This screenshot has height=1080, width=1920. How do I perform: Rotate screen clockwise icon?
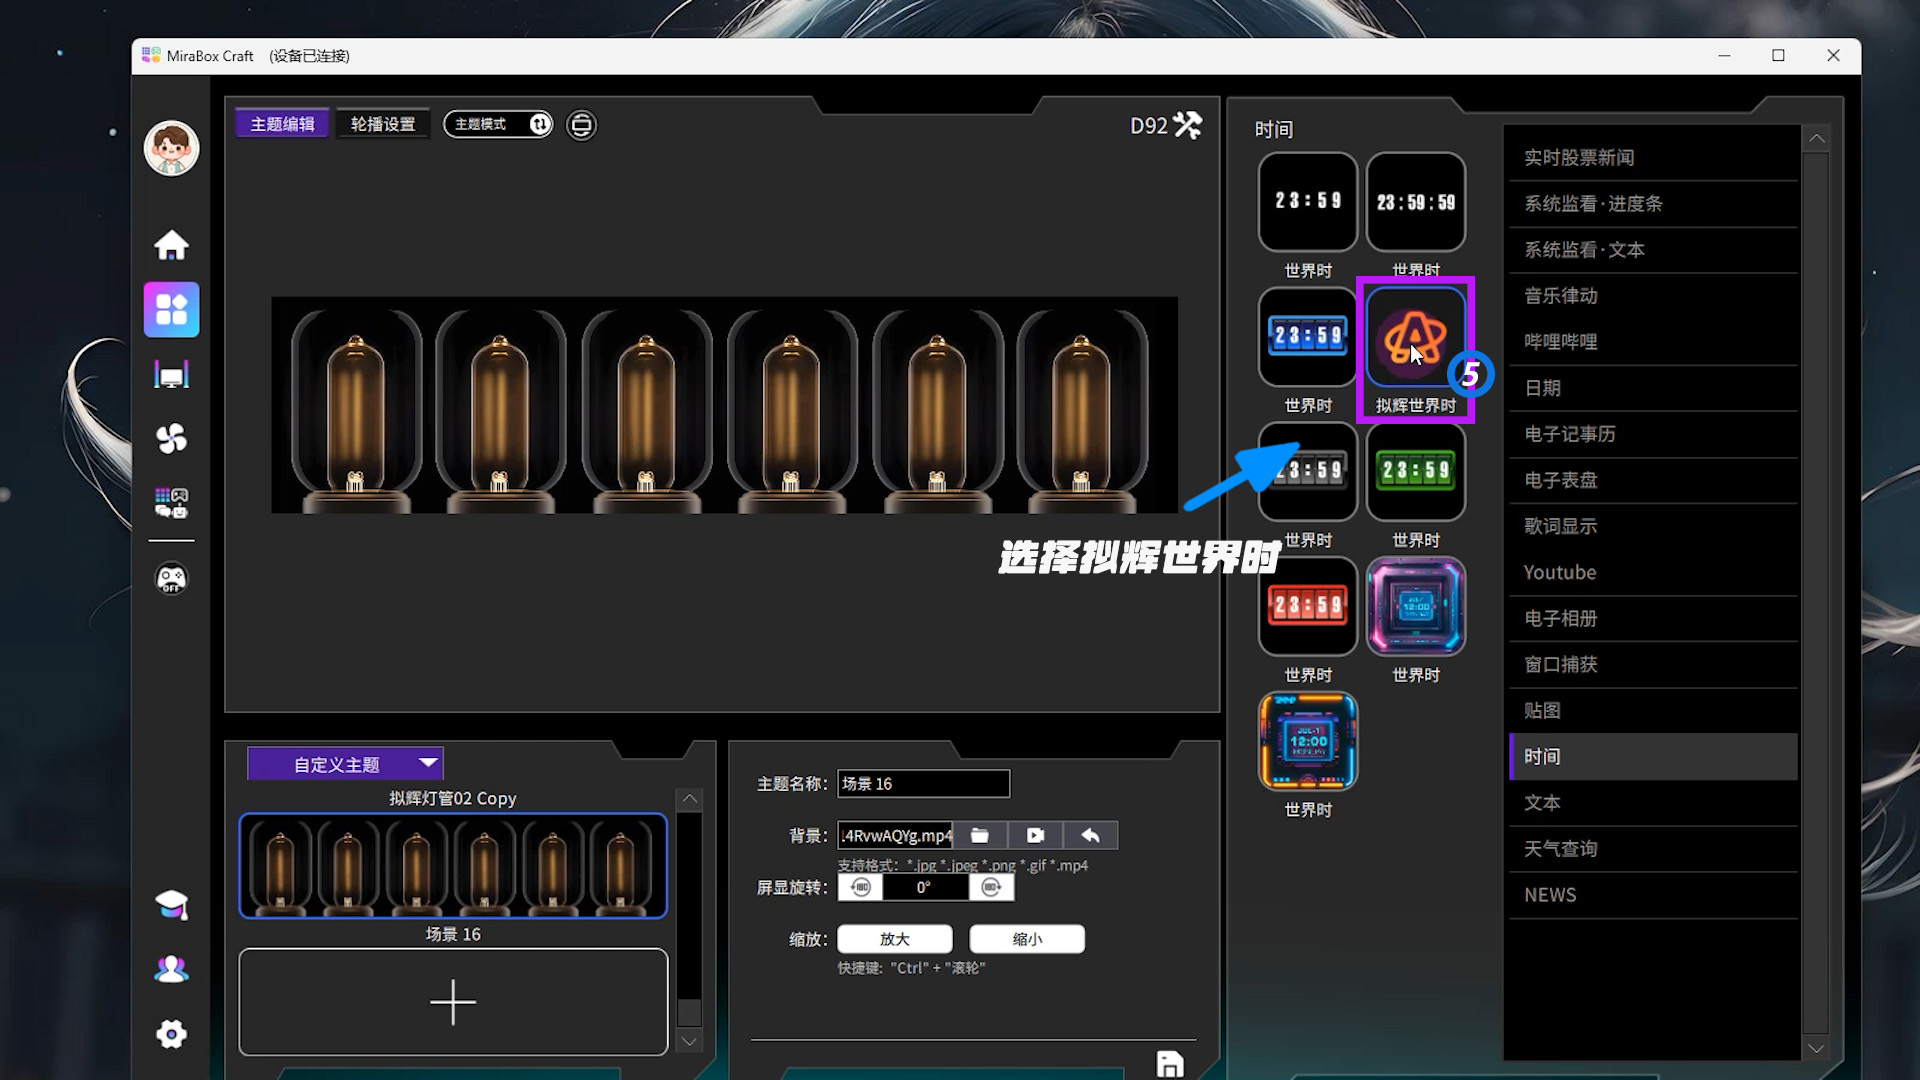991,887
